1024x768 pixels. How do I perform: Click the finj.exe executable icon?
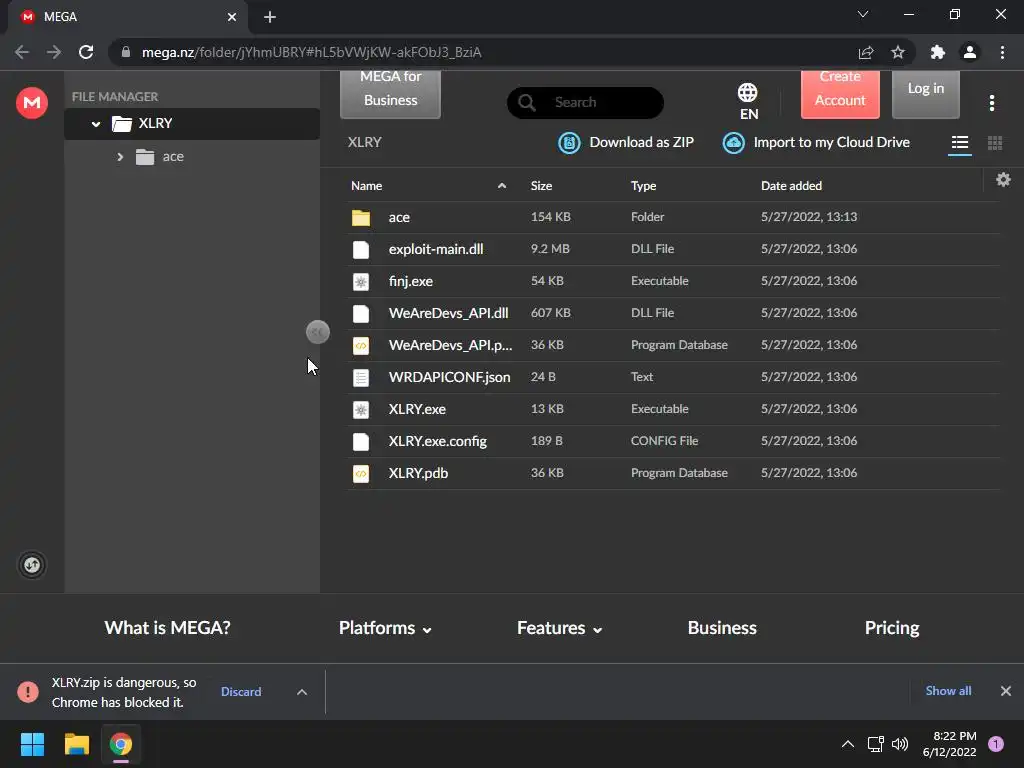click(x=360, y=281)
